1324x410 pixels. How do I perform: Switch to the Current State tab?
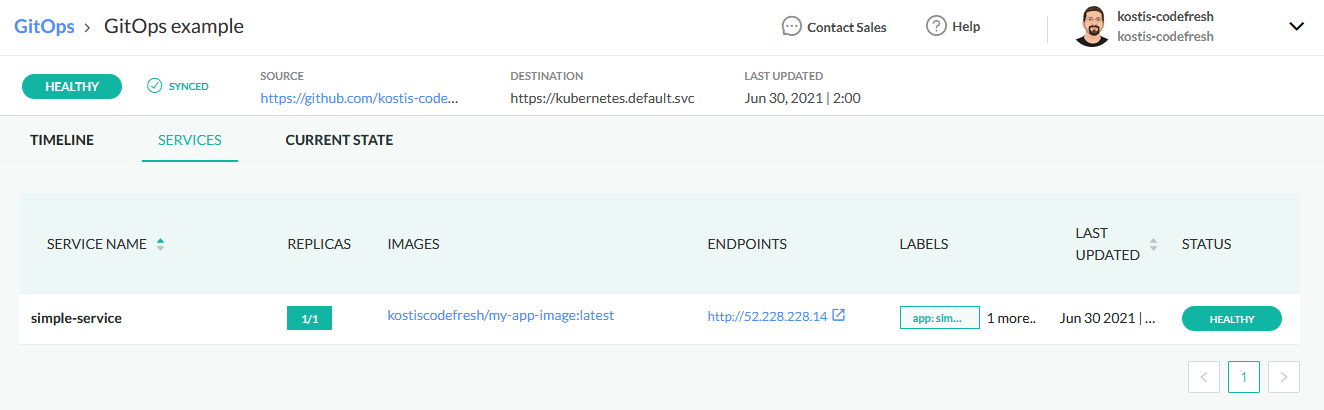pyautogui.click(x=339, y=140)
